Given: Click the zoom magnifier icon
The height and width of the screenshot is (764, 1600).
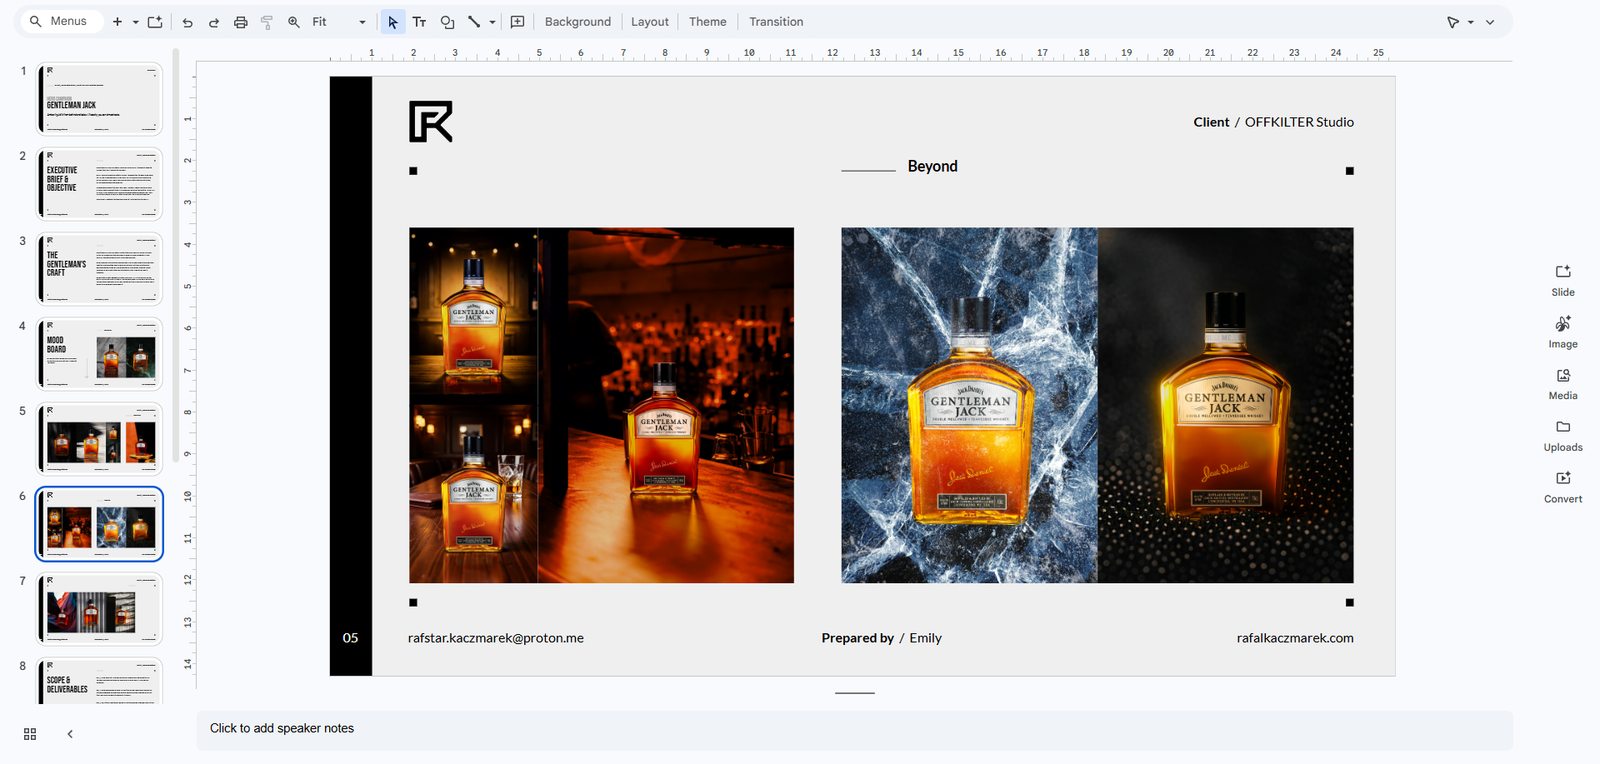Looking at the screenshot, I should click(294, 22).
